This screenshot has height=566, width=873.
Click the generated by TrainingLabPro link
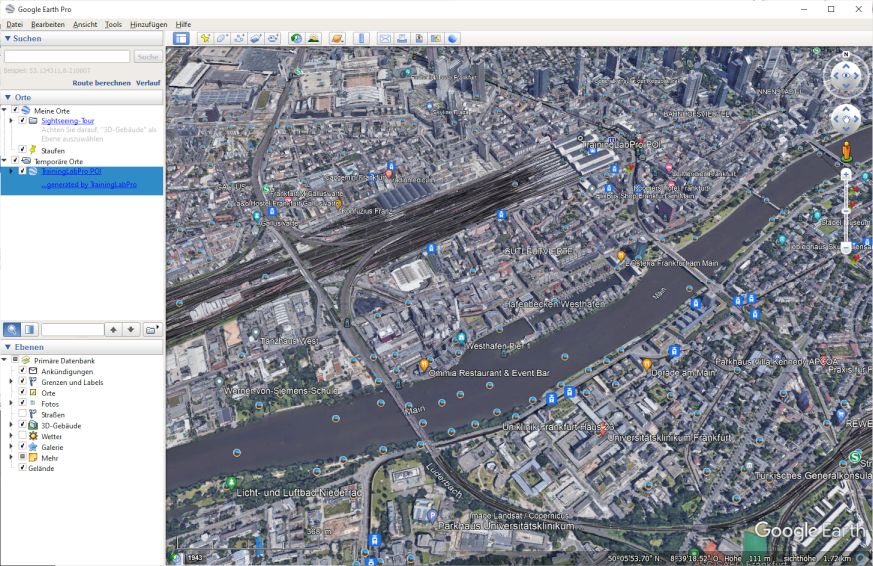89,184
